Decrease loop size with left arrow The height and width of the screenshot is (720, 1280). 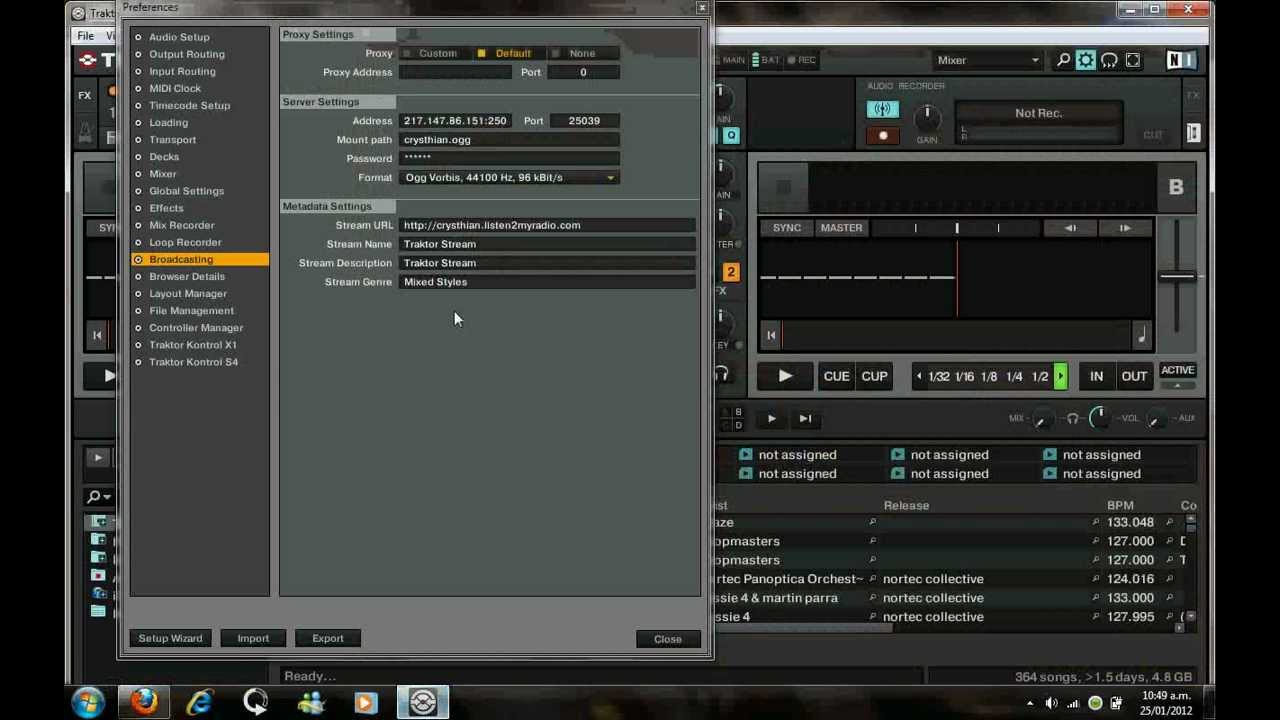[x=919, y=376]
